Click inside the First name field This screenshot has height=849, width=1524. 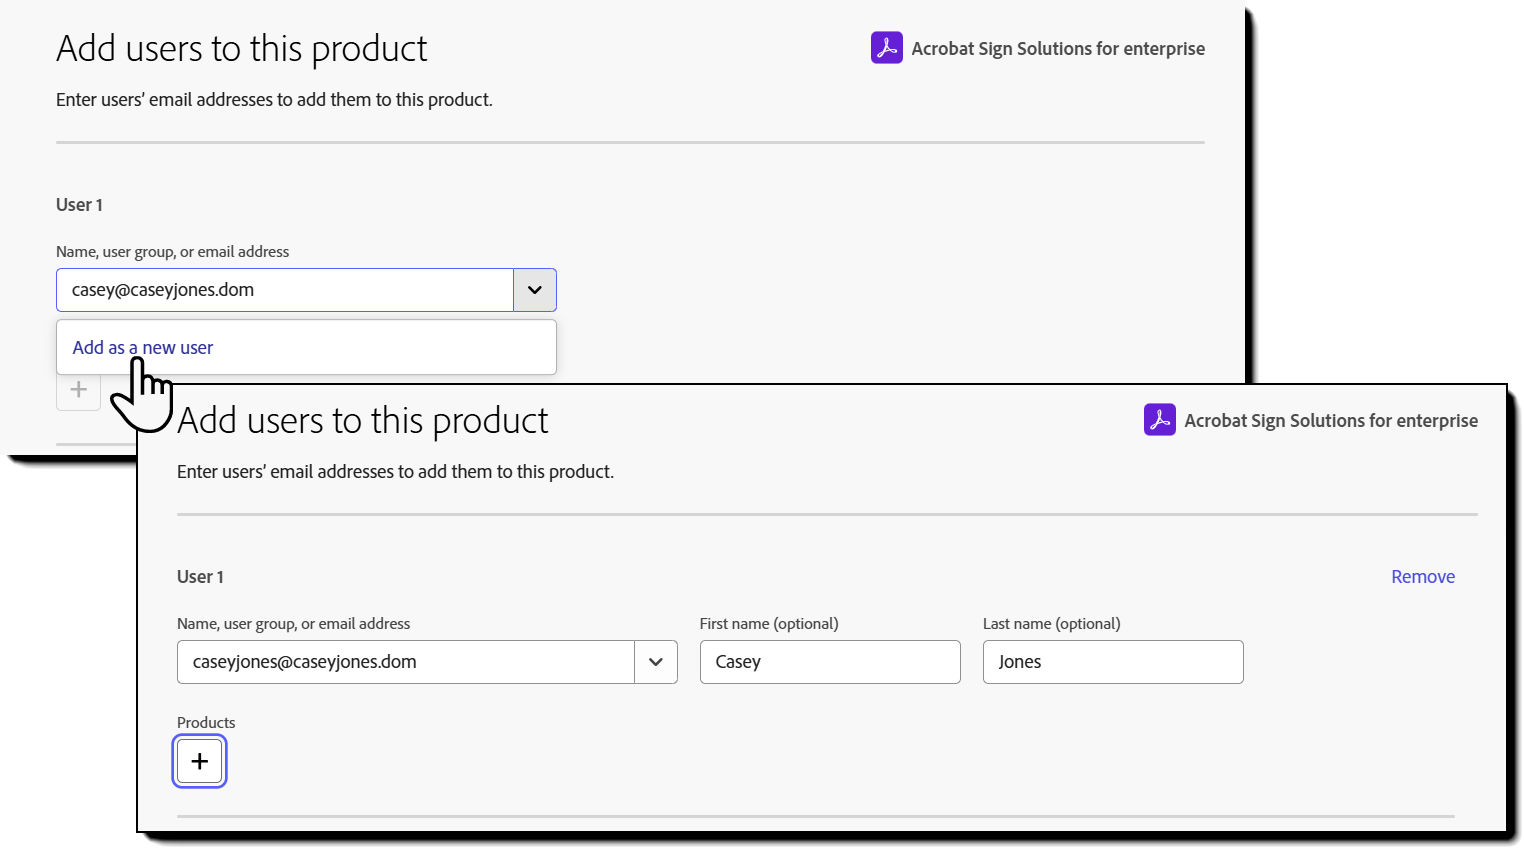click(x=830, y=662)
